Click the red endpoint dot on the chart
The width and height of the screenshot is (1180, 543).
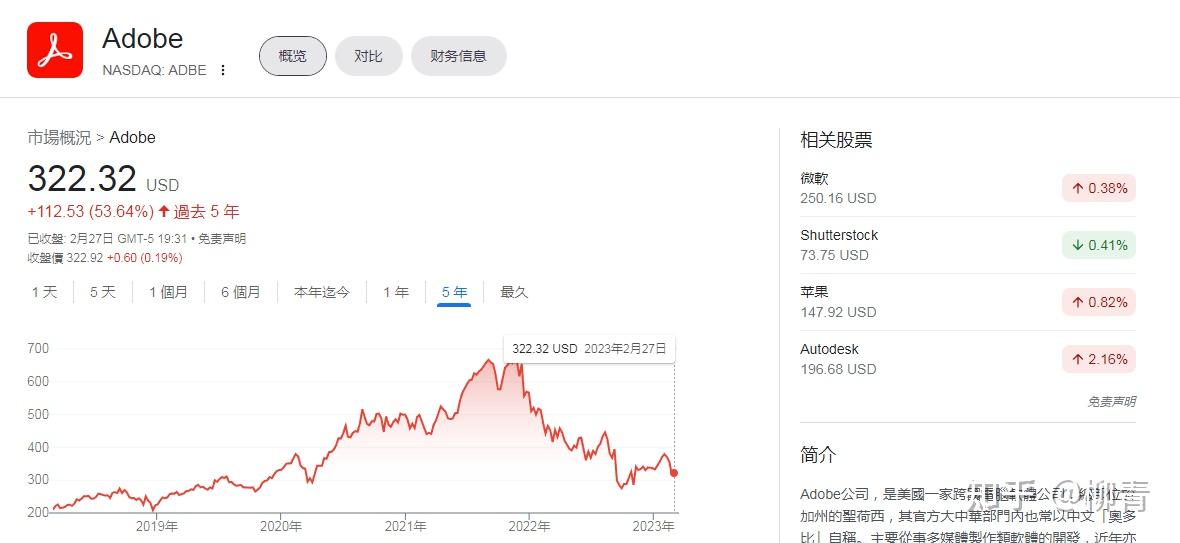click(674, 473)
